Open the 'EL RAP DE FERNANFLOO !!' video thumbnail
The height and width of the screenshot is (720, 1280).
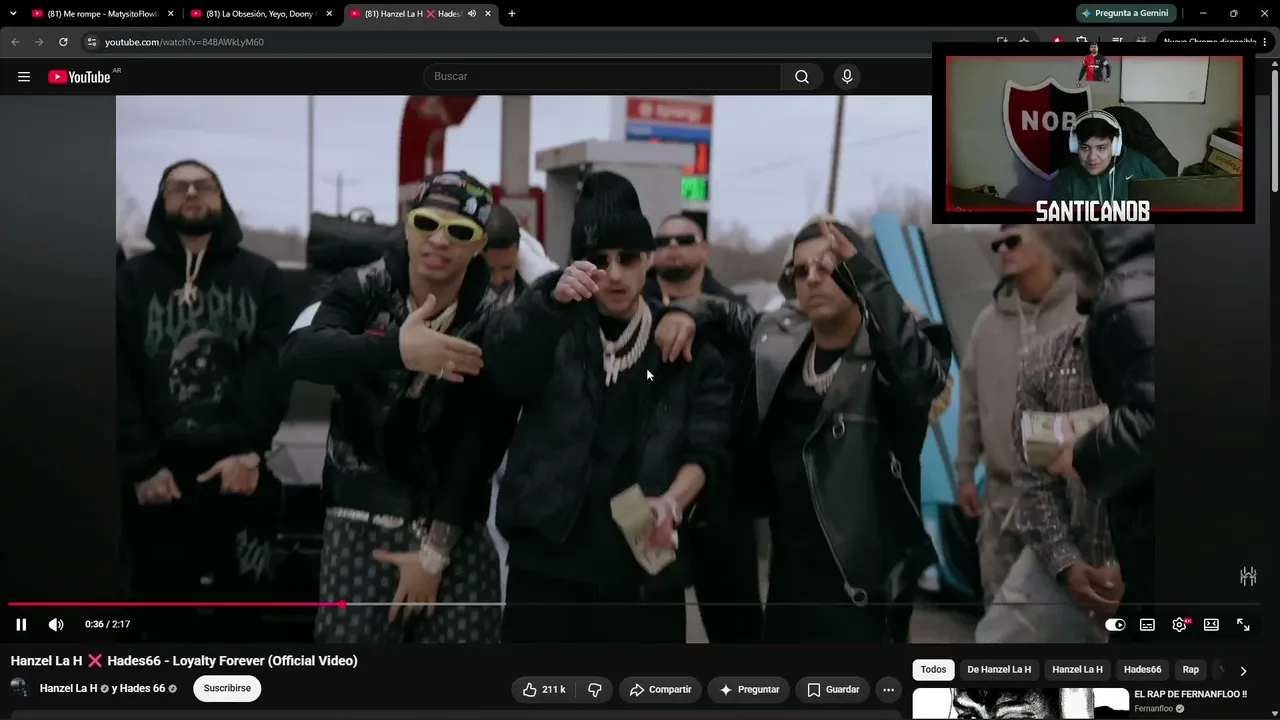tap(1020, 703)
